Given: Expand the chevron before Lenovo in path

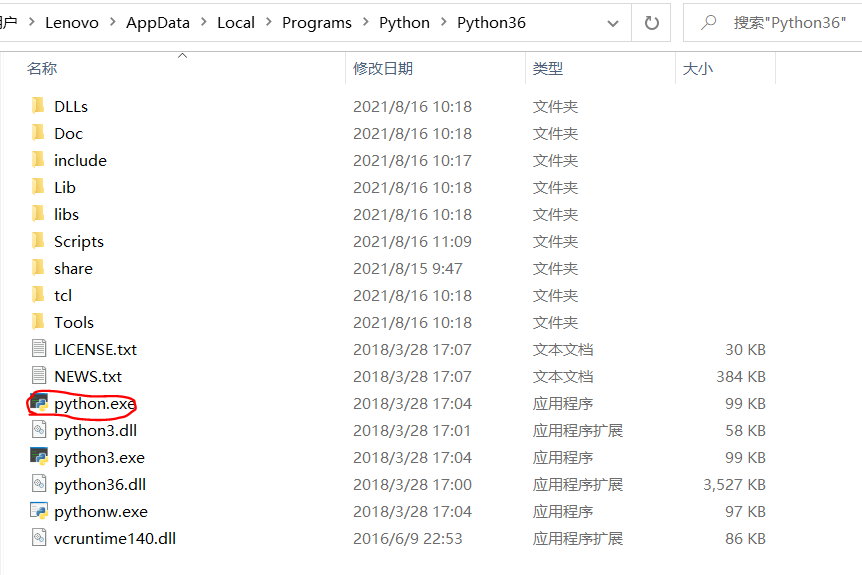Looking at the screenshot, I should coord(31,22).
